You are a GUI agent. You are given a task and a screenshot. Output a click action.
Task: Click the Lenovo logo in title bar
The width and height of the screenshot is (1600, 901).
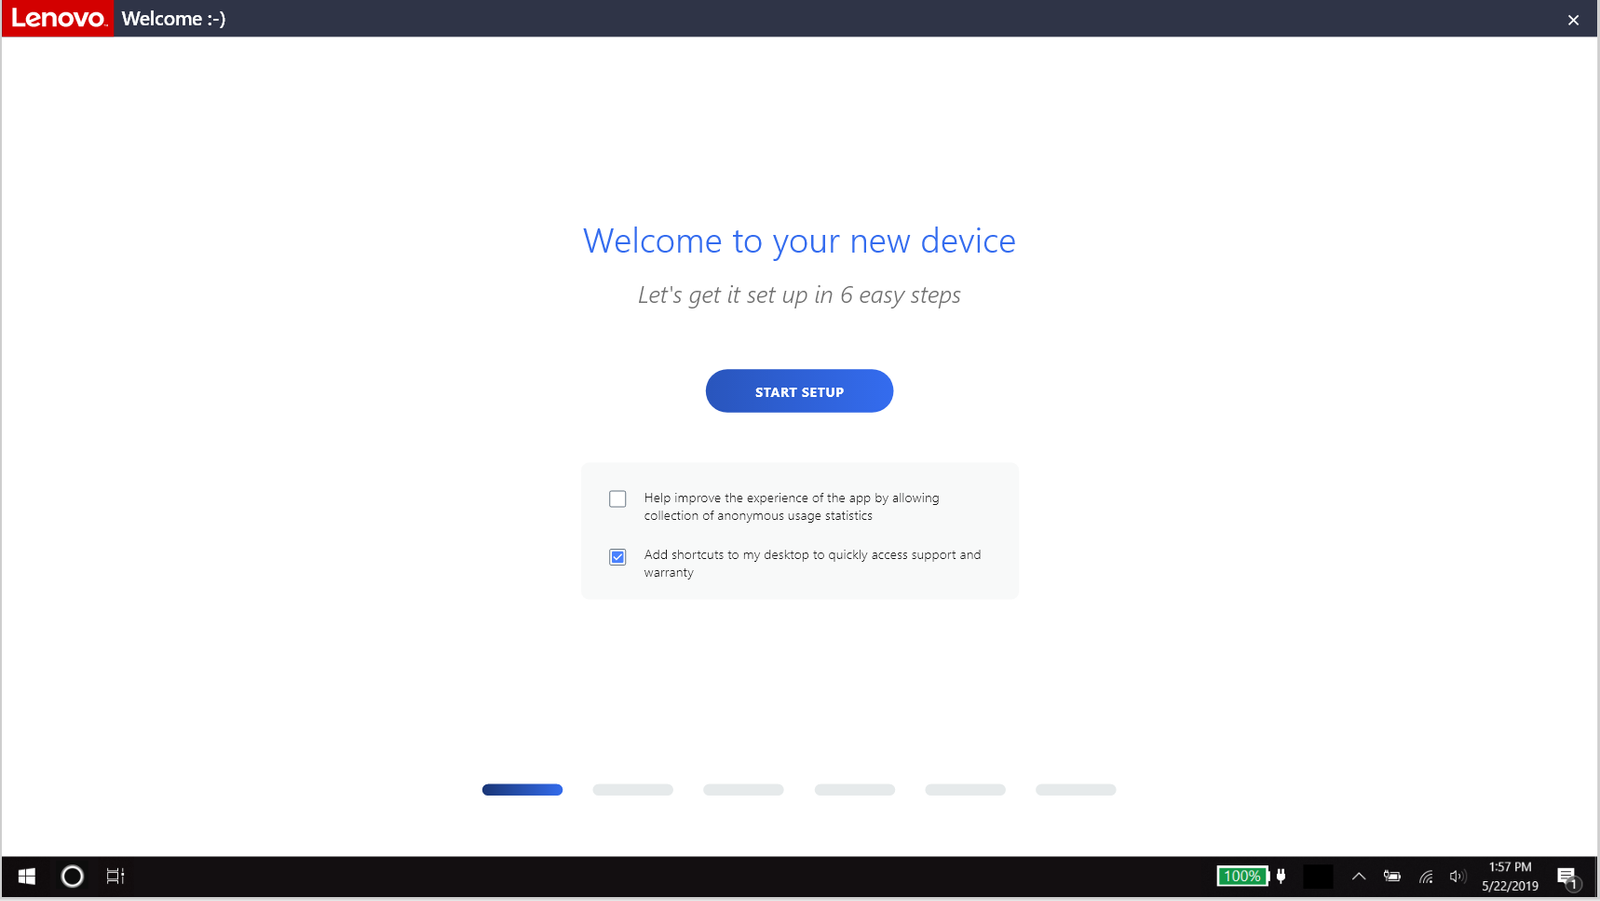click(x=58, y=19)
